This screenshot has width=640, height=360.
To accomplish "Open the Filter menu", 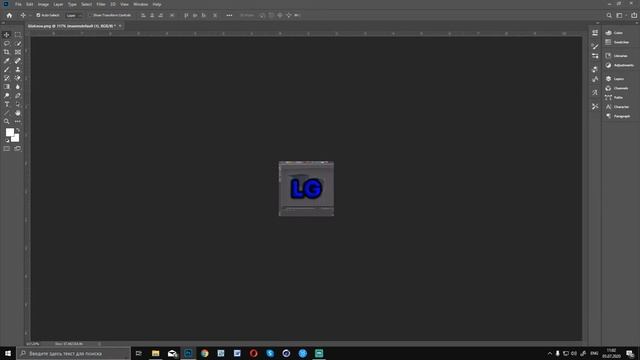I will coord(101,4).
